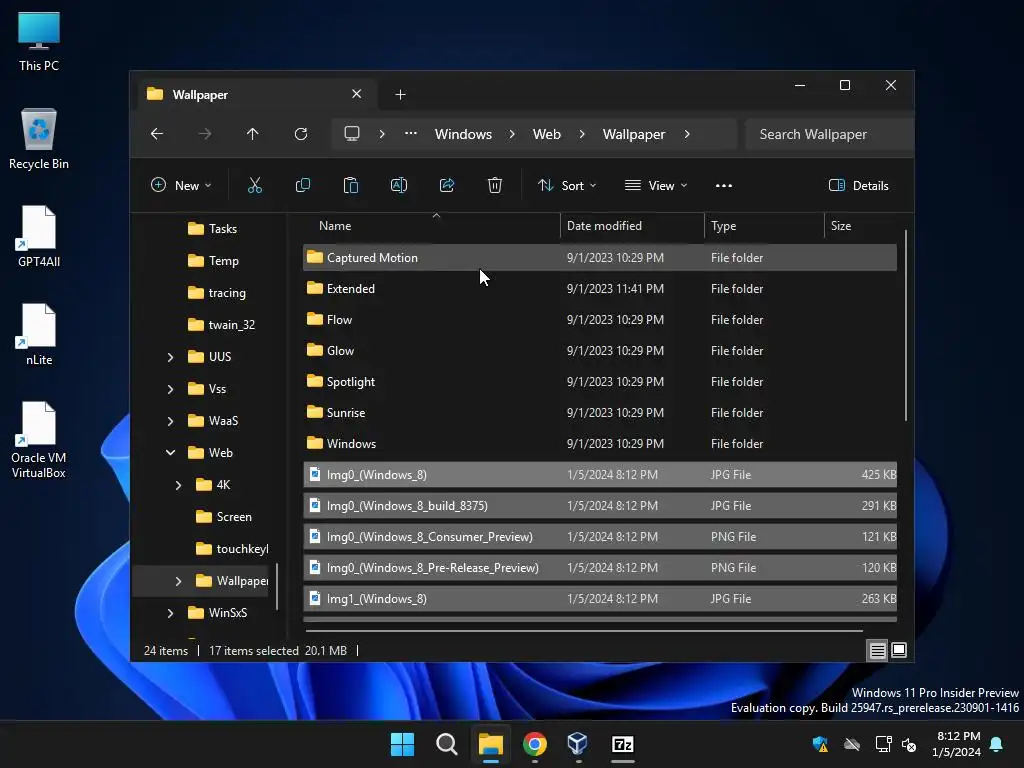Viewport: 1024px width, 768px height.
Task: Expand the UUS folder in tree
Action: 170,357
